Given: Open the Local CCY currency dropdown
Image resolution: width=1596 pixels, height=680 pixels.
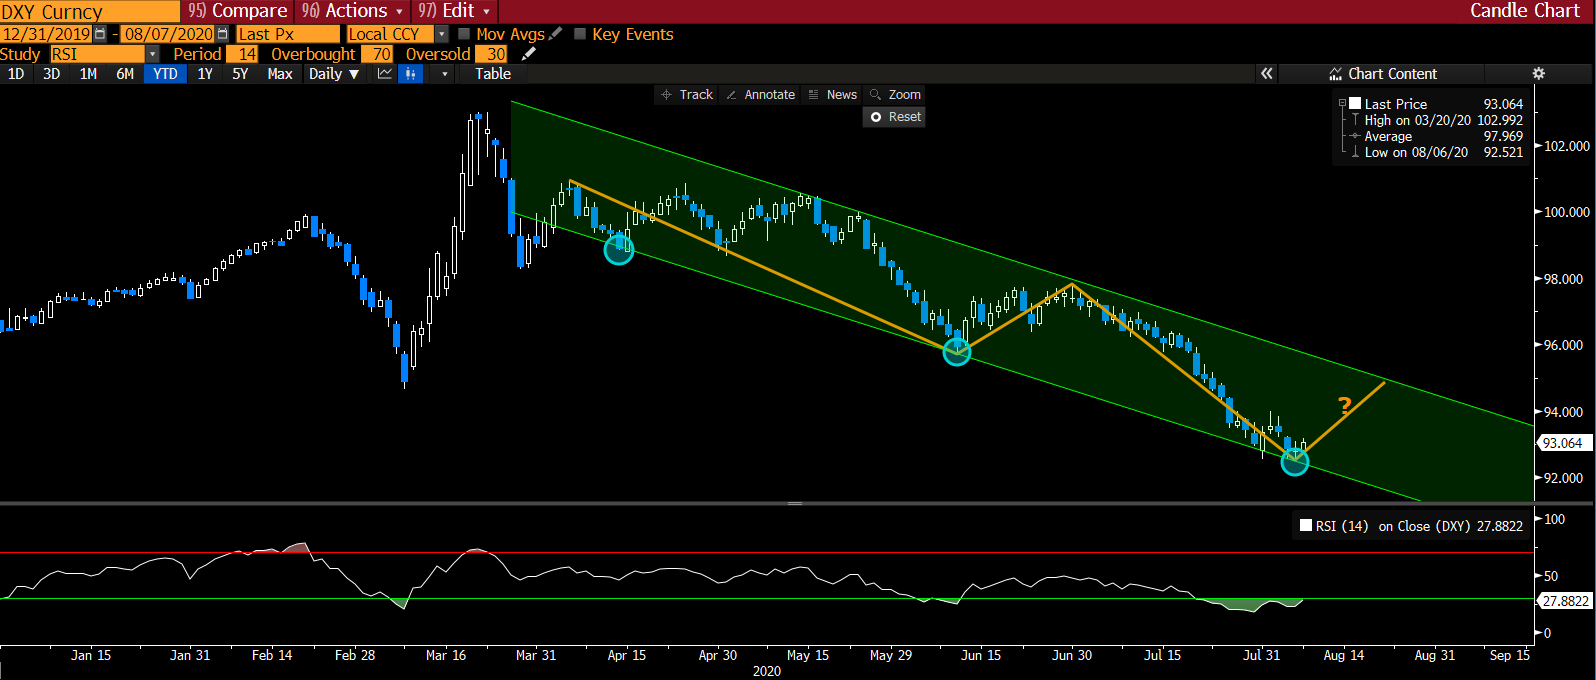Looking at the screenshot, I should (x=442, y=34).
